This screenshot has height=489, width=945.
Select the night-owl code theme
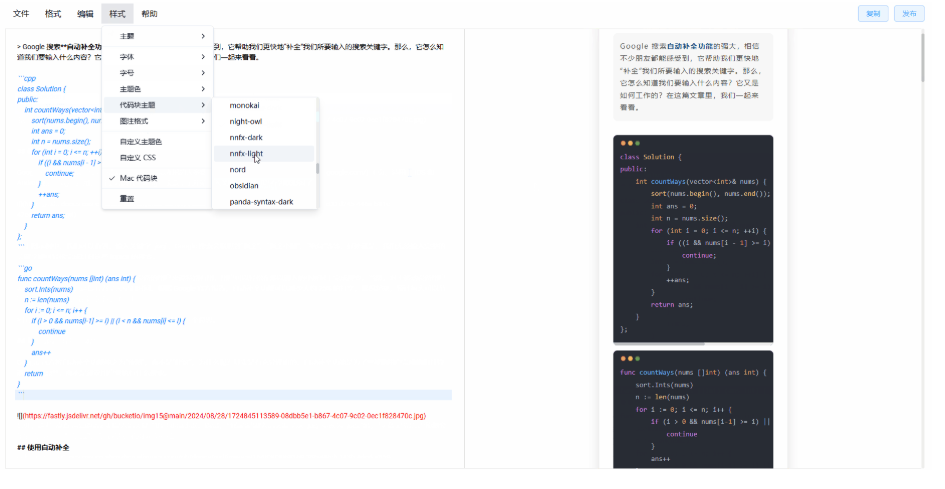[x=264, y=122]
